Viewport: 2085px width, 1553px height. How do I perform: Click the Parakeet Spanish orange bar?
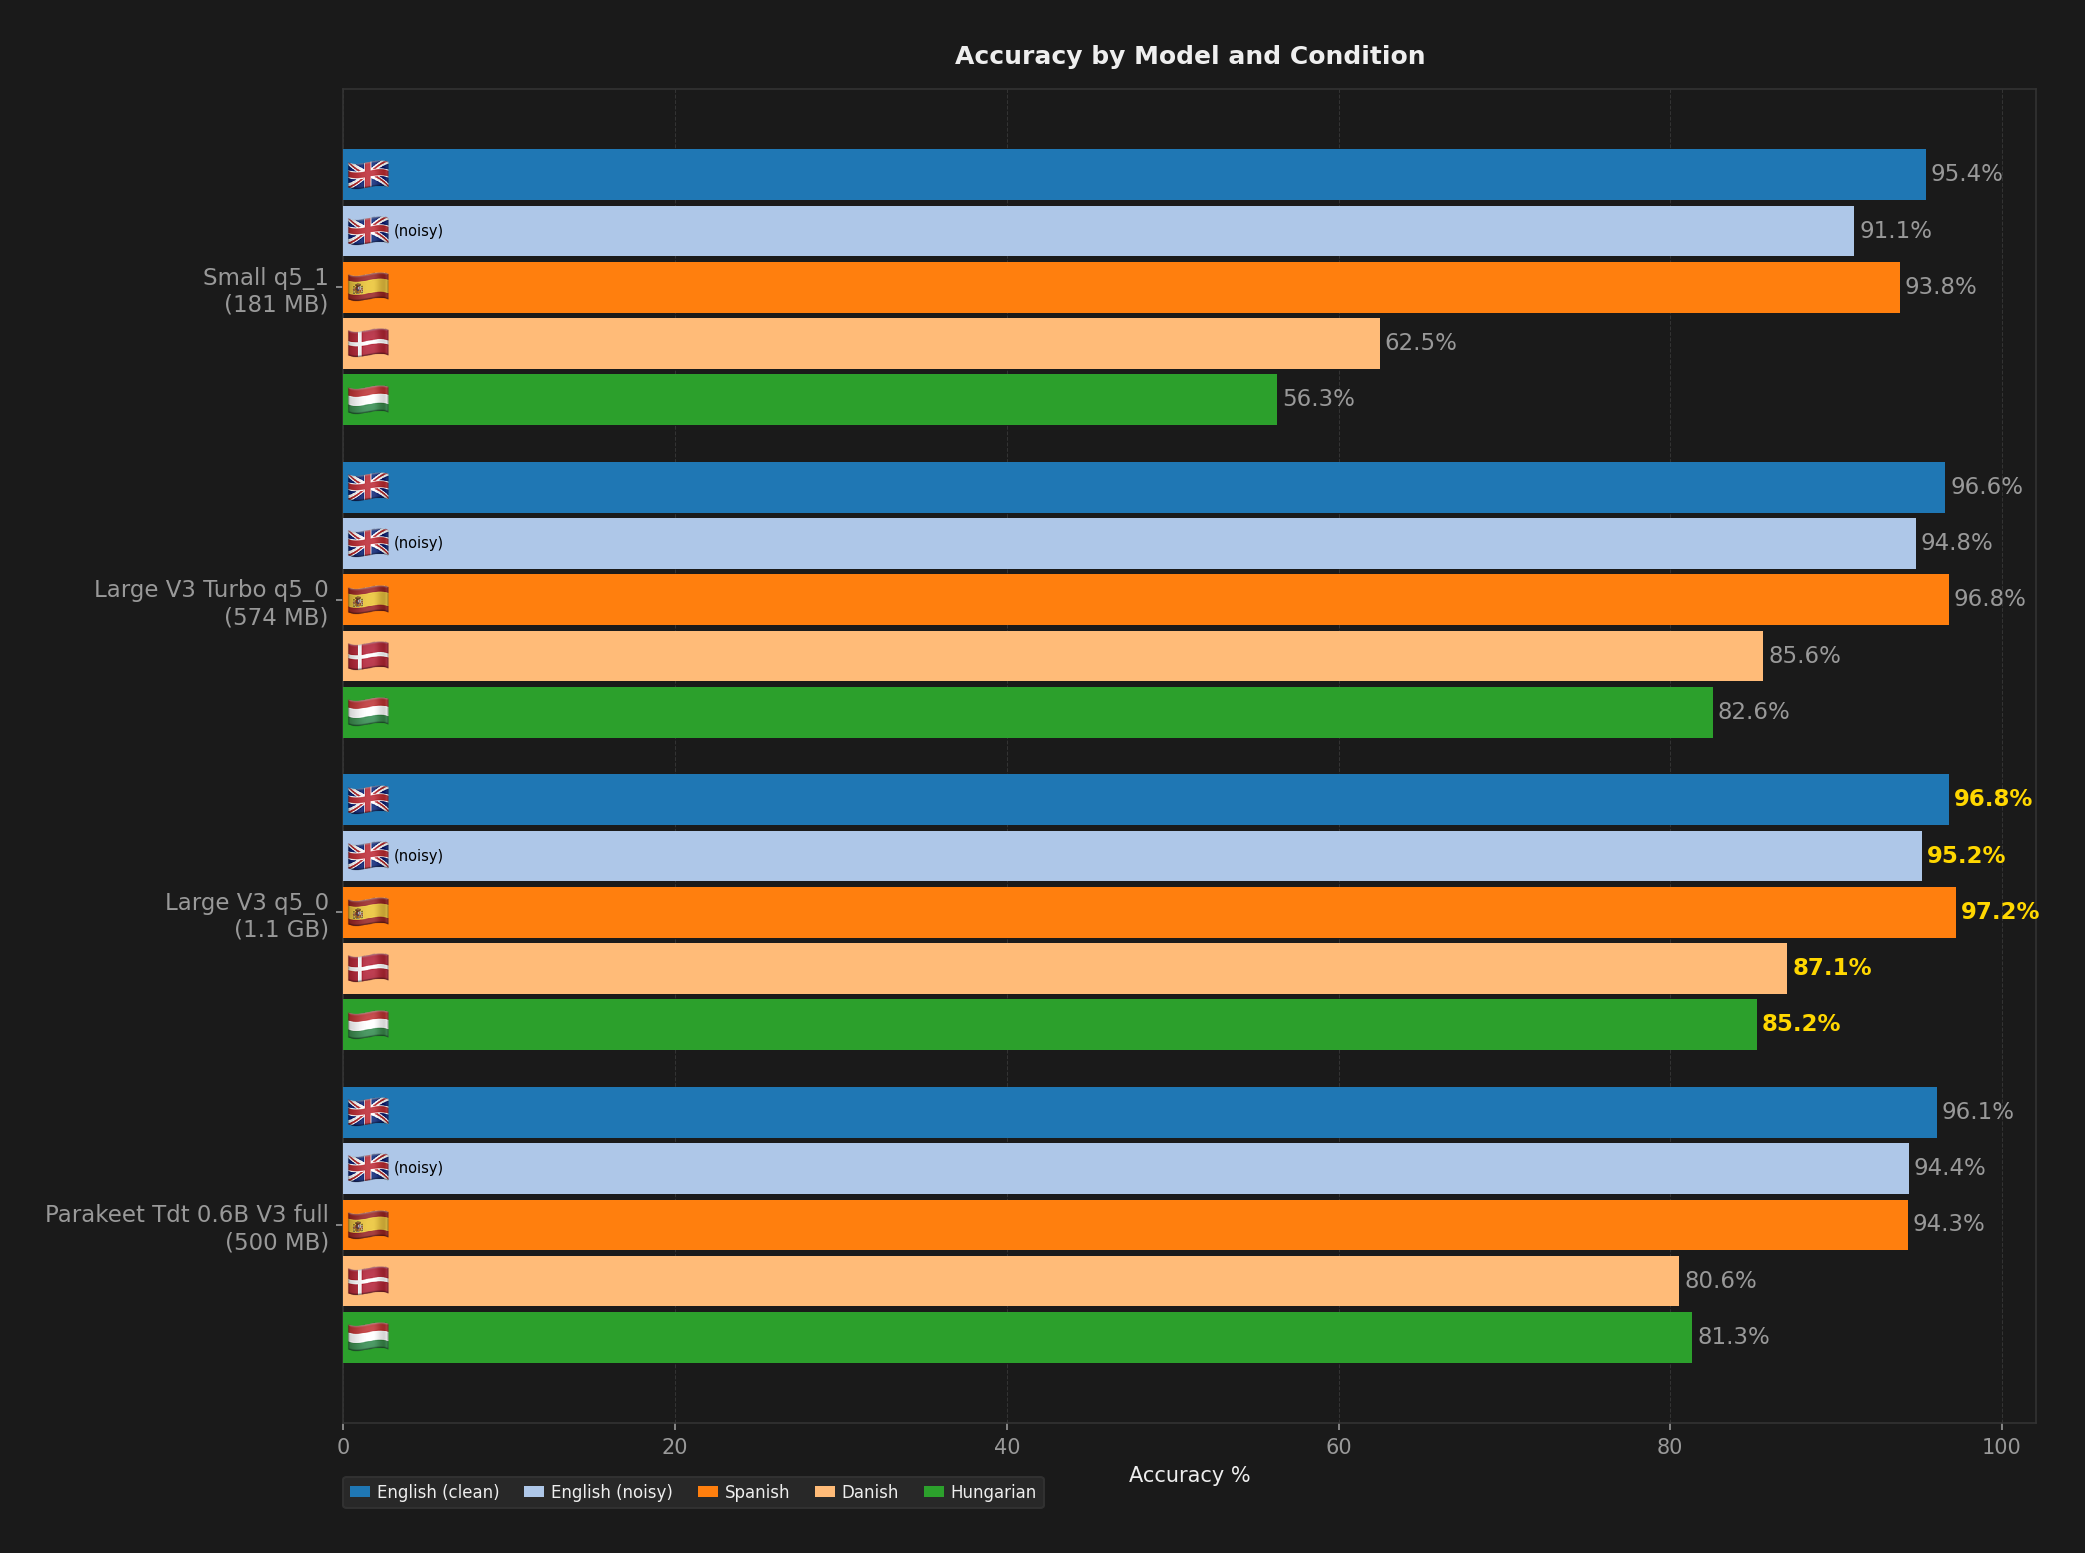pos(1125,1225)
